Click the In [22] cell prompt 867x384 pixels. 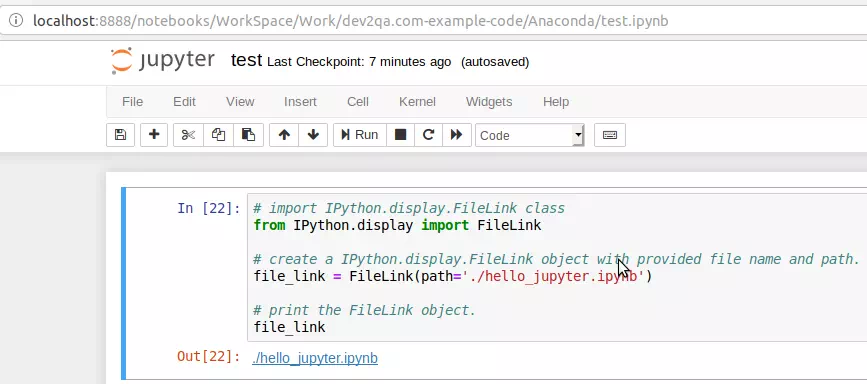pos(209,209)
